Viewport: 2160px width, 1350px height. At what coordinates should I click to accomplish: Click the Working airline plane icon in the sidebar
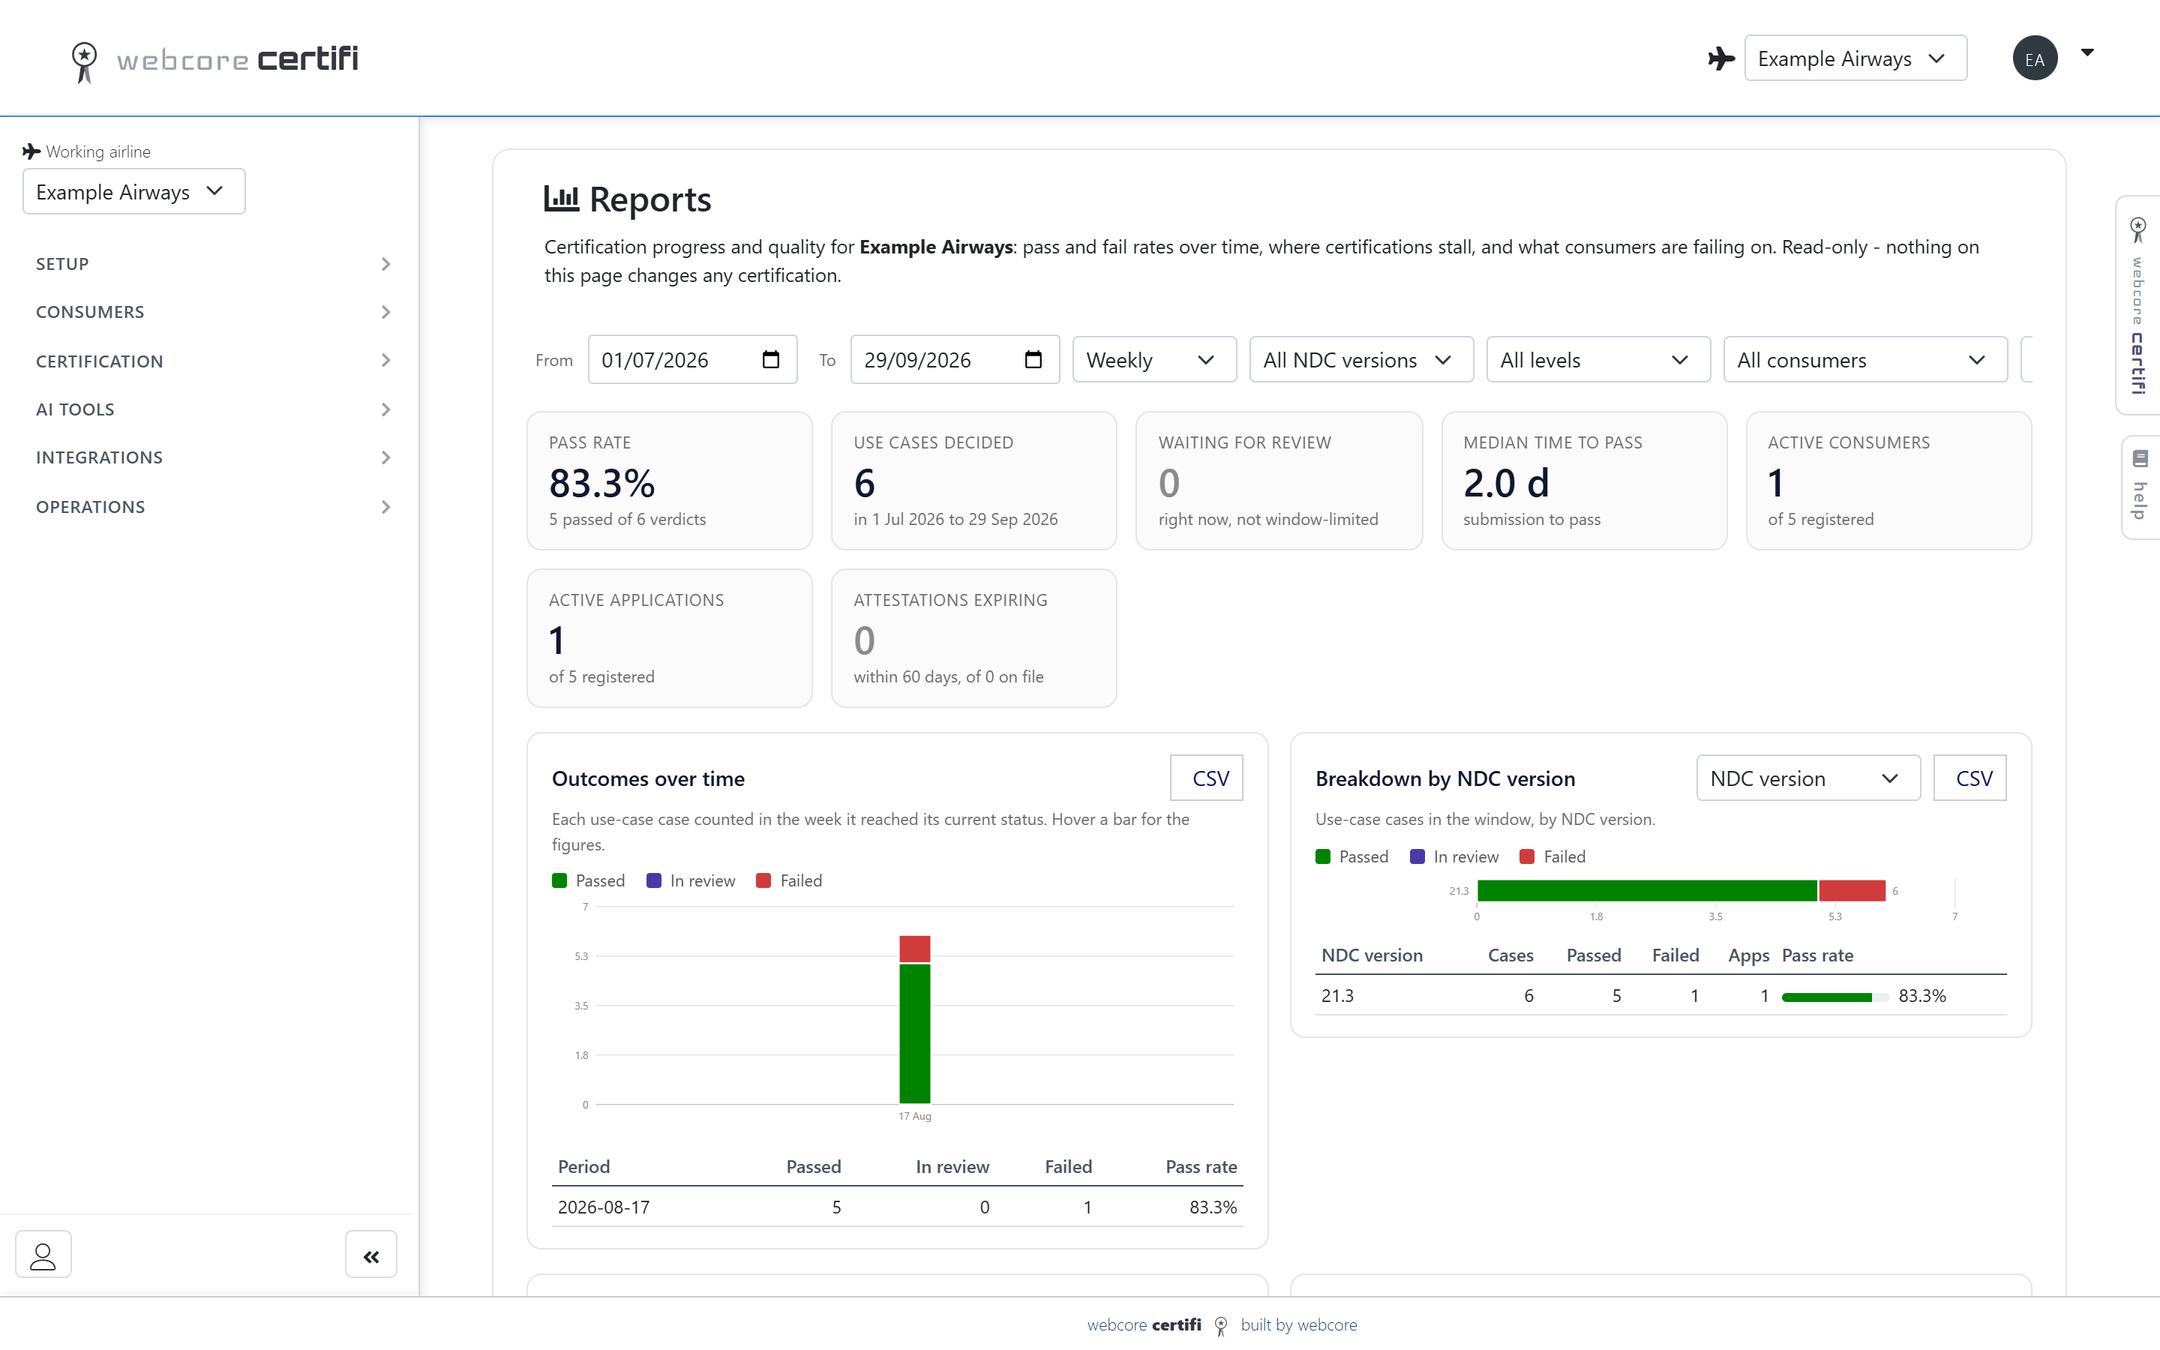[x=32, y=151]
